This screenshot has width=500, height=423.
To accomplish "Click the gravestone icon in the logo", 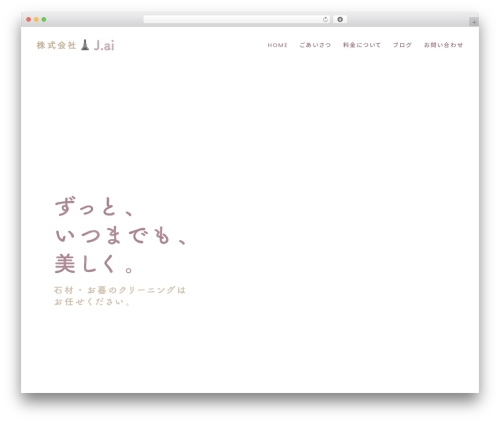I will 85,45.
